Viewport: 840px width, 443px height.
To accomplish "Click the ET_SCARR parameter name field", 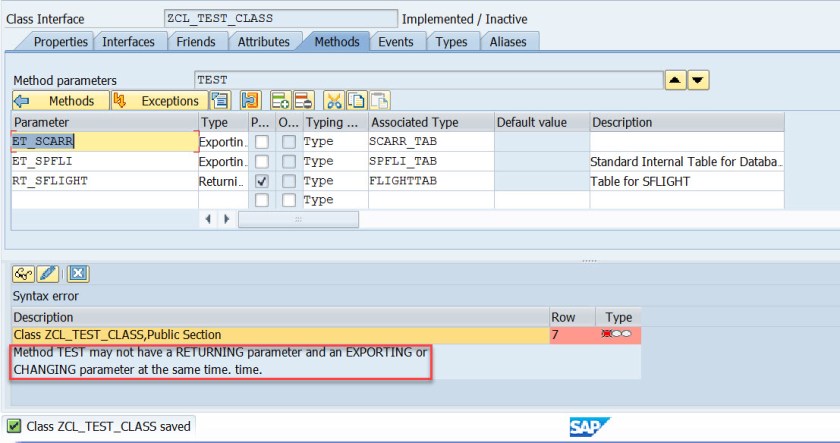I will [x=104, y=142].
